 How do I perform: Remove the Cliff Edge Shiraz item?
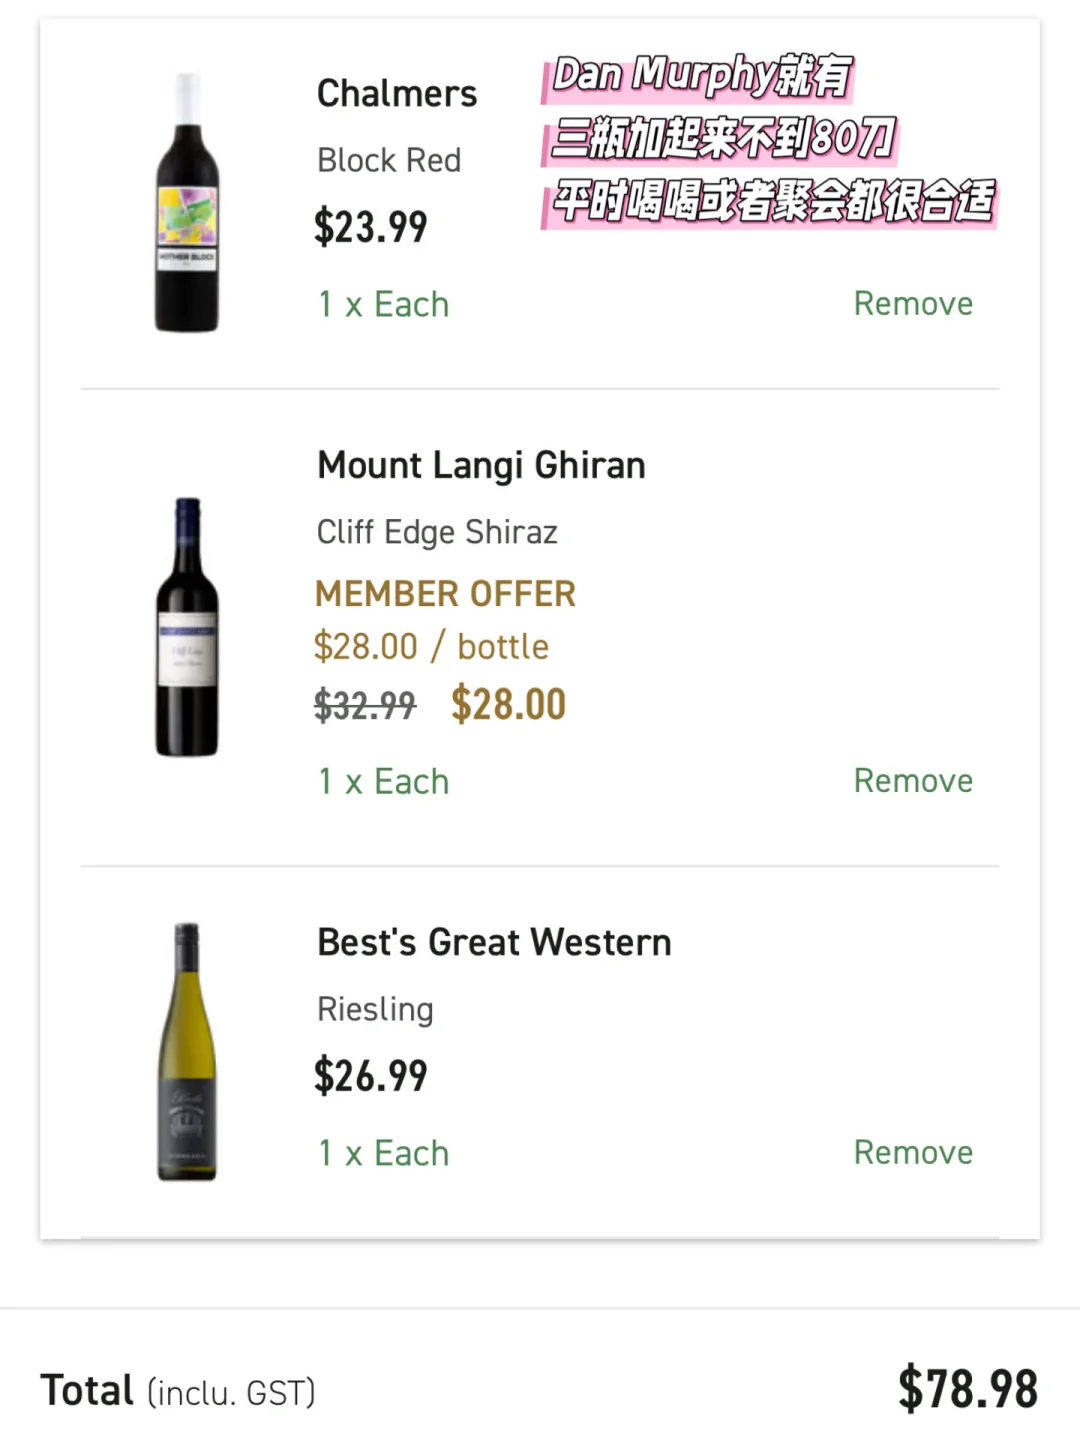[912, 780]
